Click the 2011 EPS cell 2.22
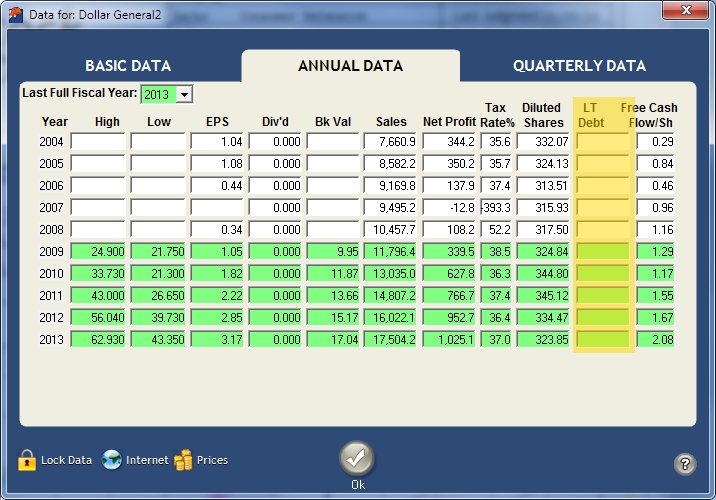 (x=217, y=295)
